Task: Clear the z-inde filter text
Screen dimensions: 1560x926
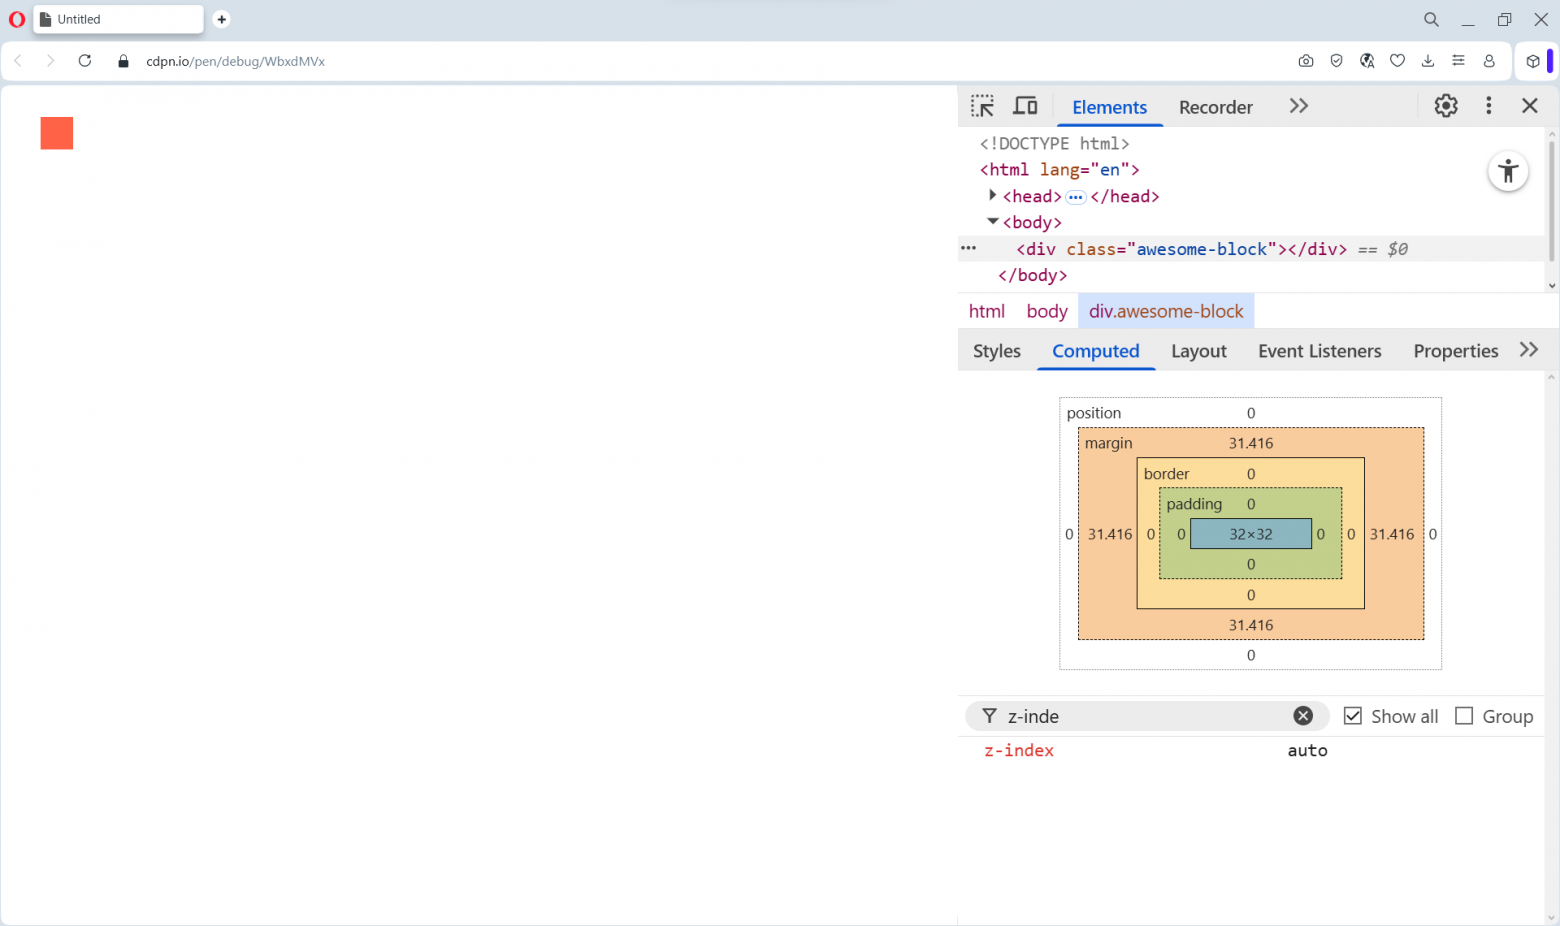Action: click(x=1303, y=716)
